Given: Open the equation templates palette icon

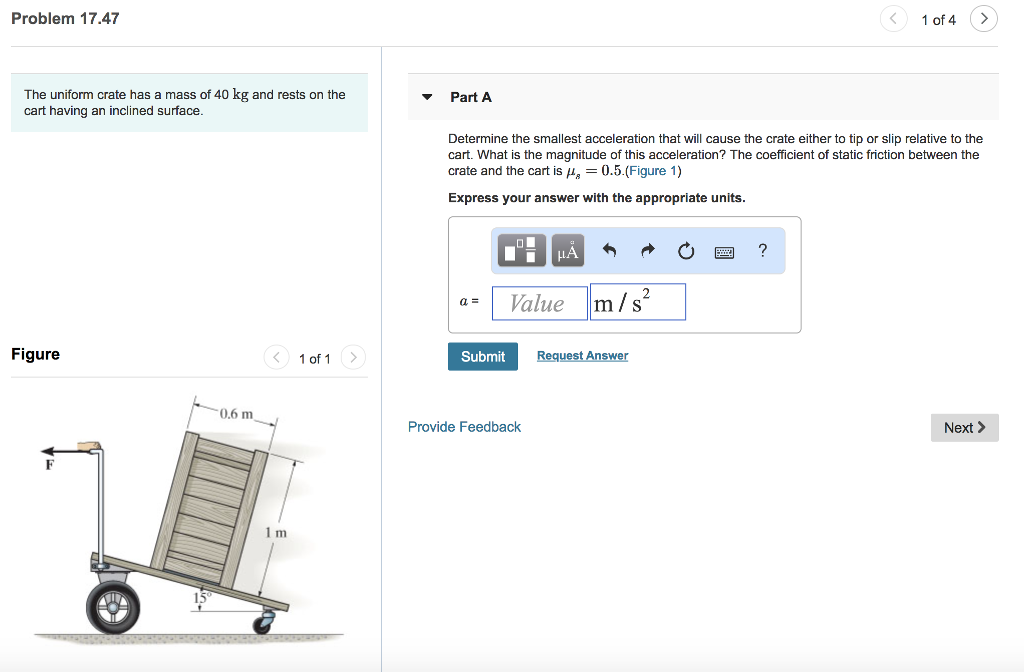Looking at the screenshot, I should (x=519, y=250).
